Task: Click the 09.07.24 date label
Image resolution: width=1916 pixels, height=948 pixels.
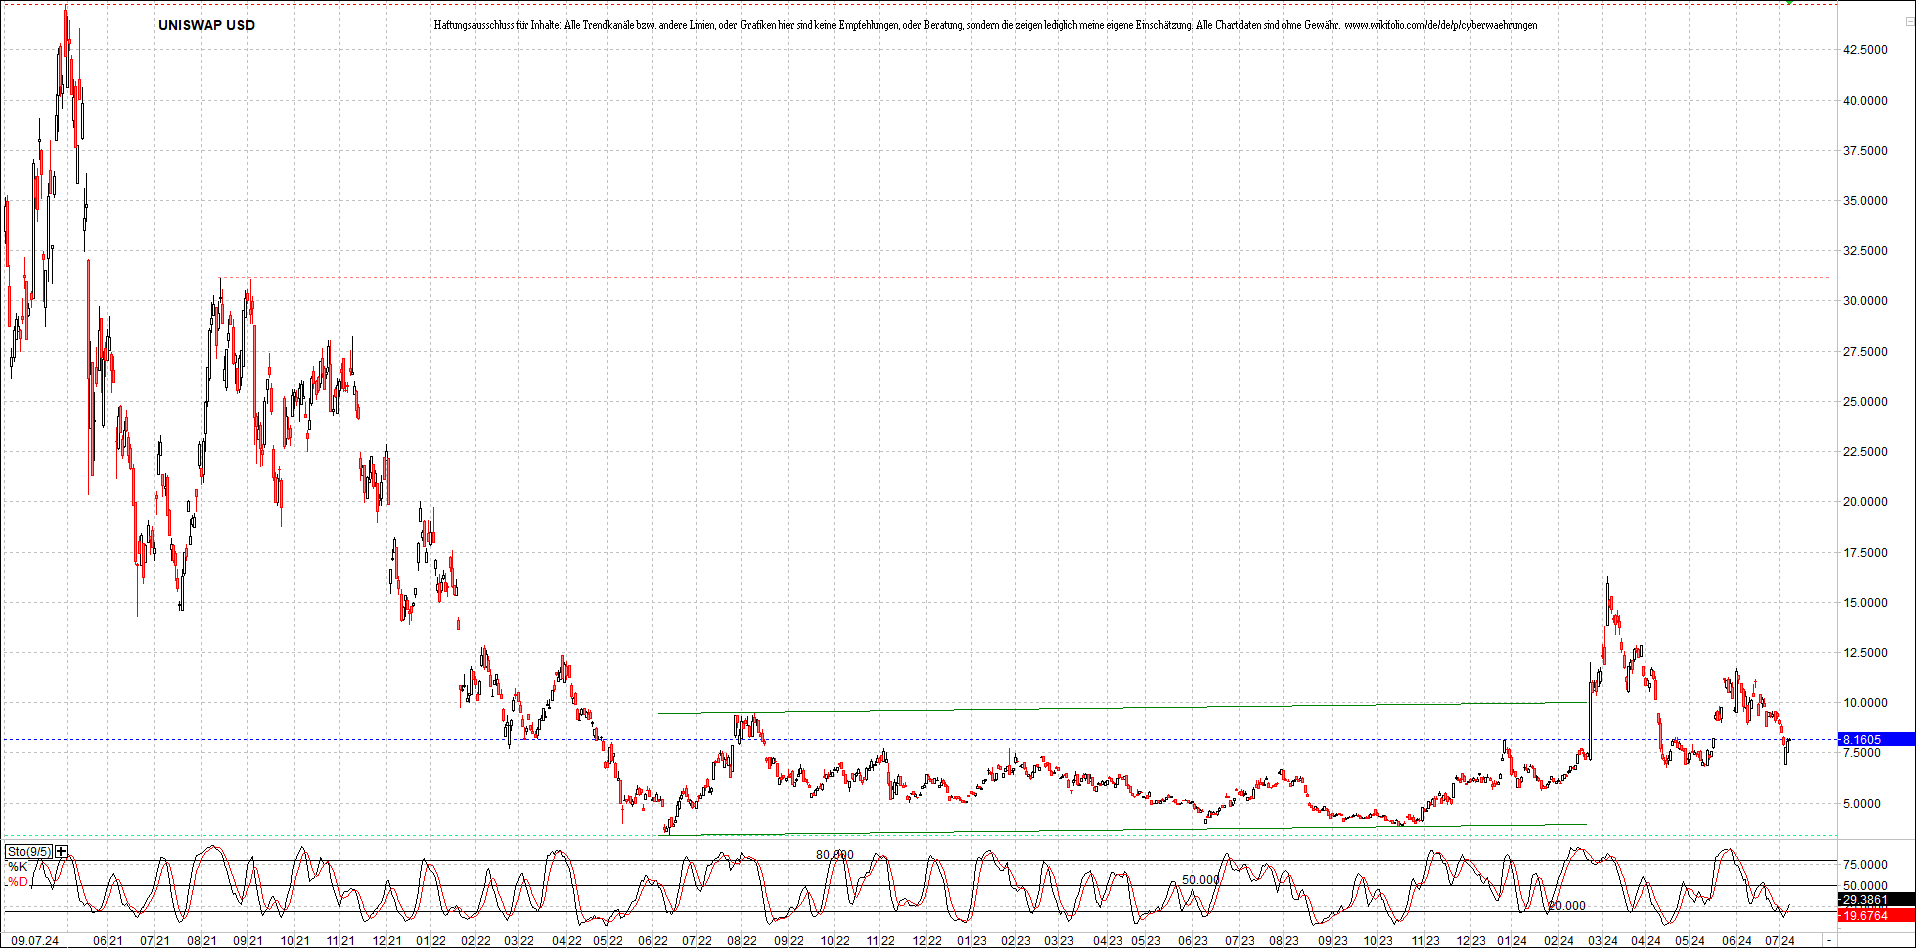Action: pyautogui.click(x=35, y=941)
